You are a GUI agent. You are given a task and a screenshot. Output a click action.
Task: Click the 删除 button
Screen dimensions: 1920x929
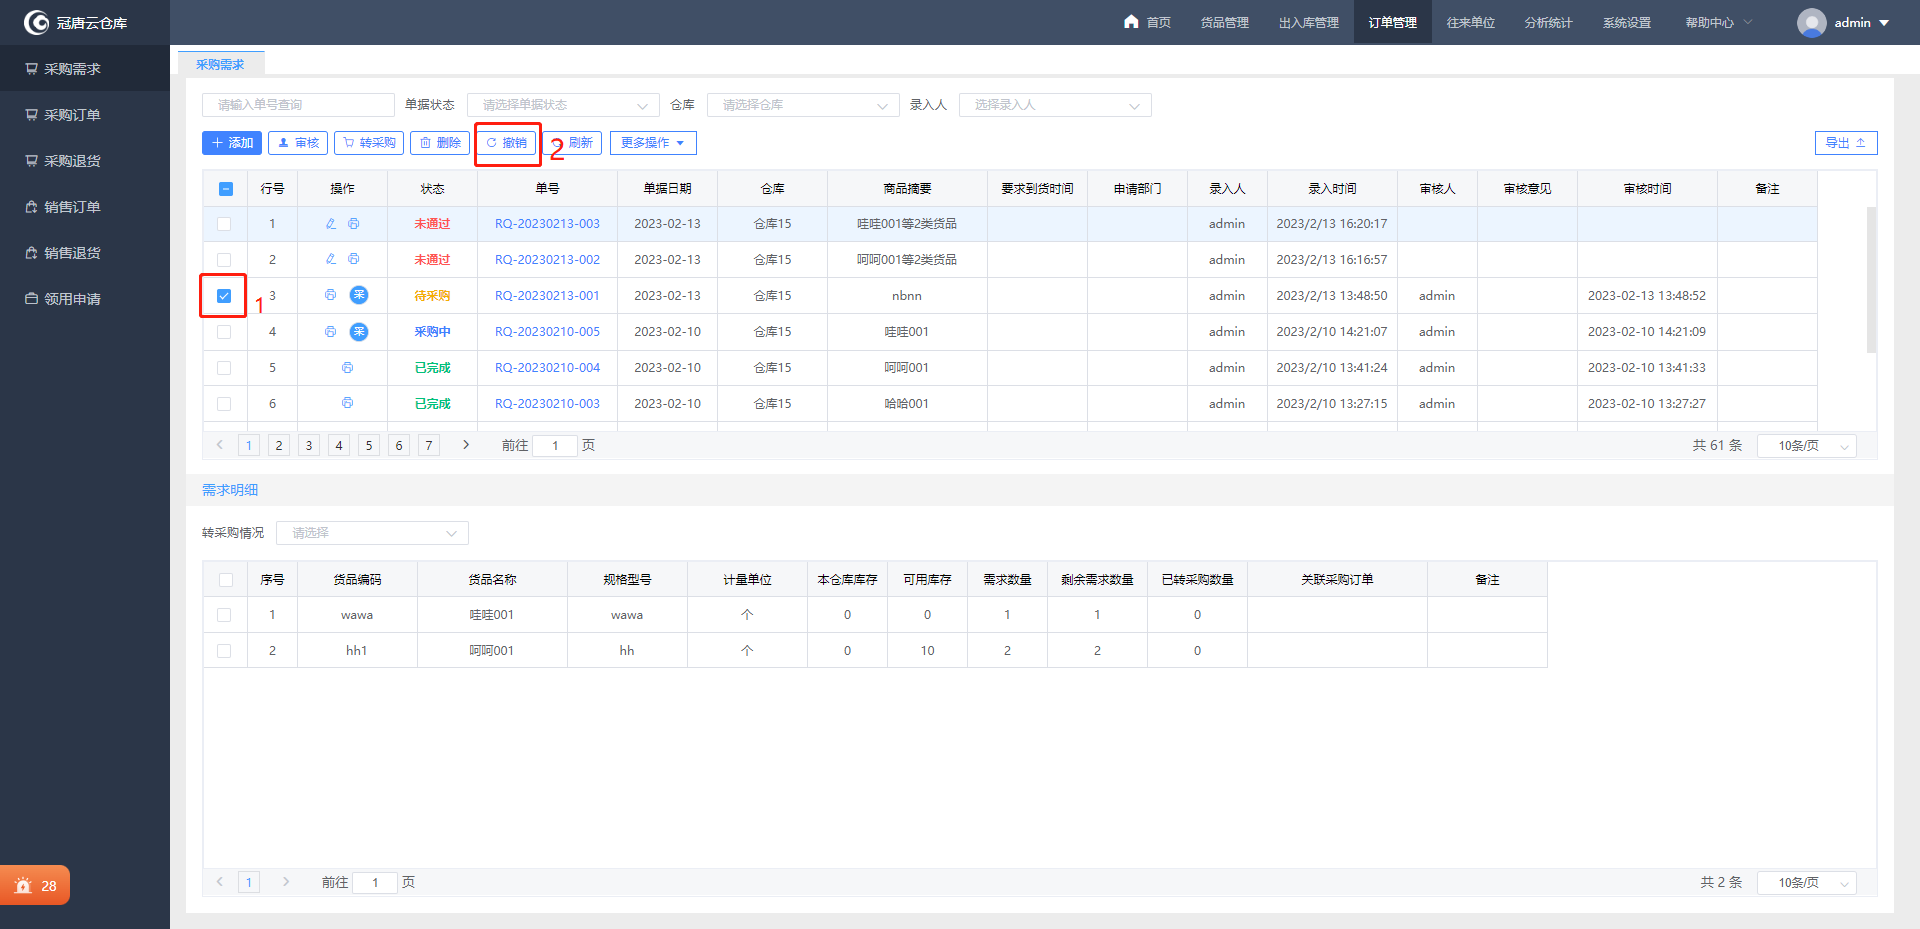(x=440, y=143)
